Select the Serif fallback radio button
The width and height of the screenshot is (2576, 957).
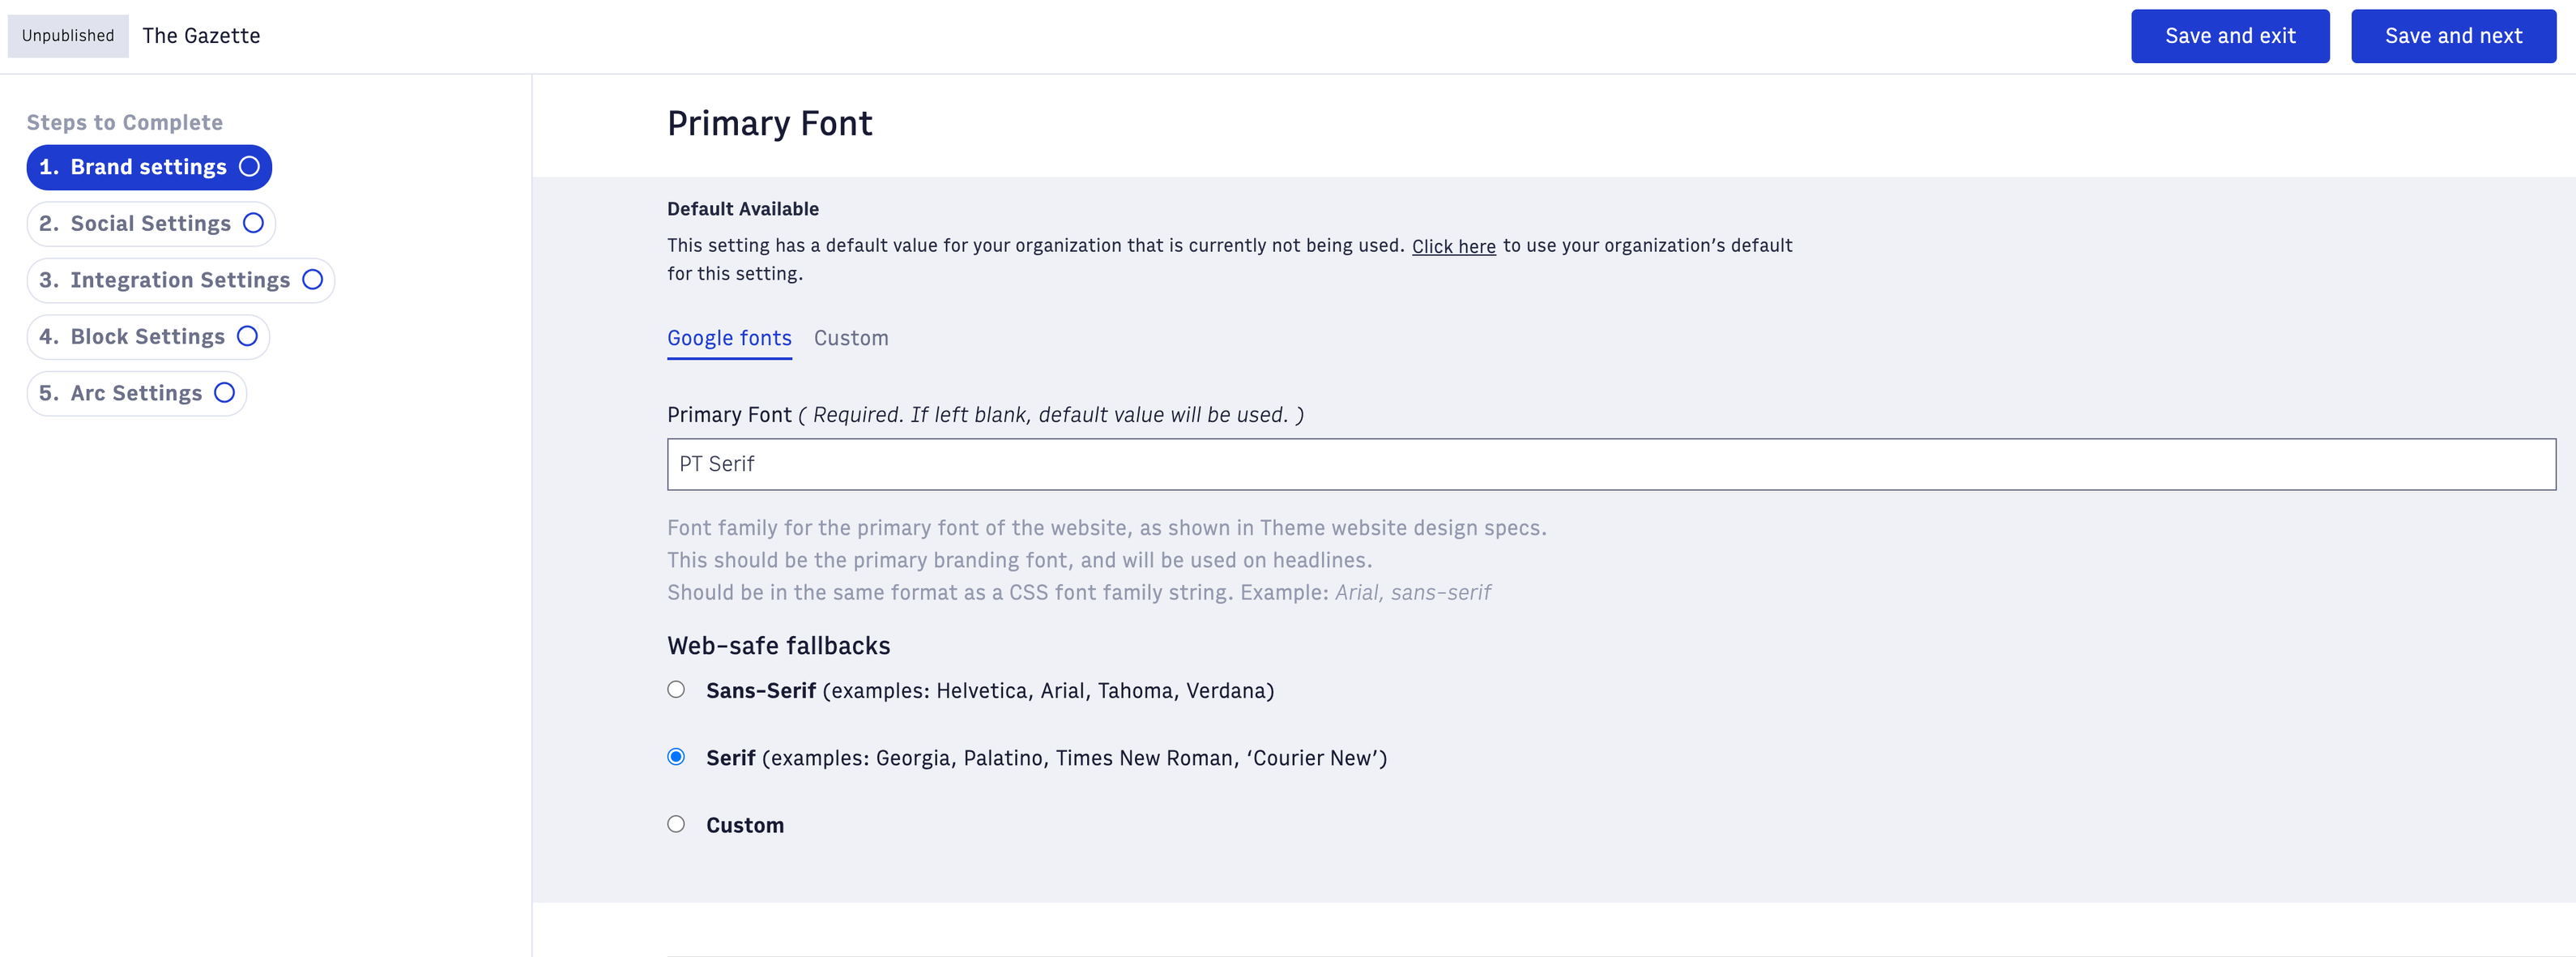click(x=676, y=757)
